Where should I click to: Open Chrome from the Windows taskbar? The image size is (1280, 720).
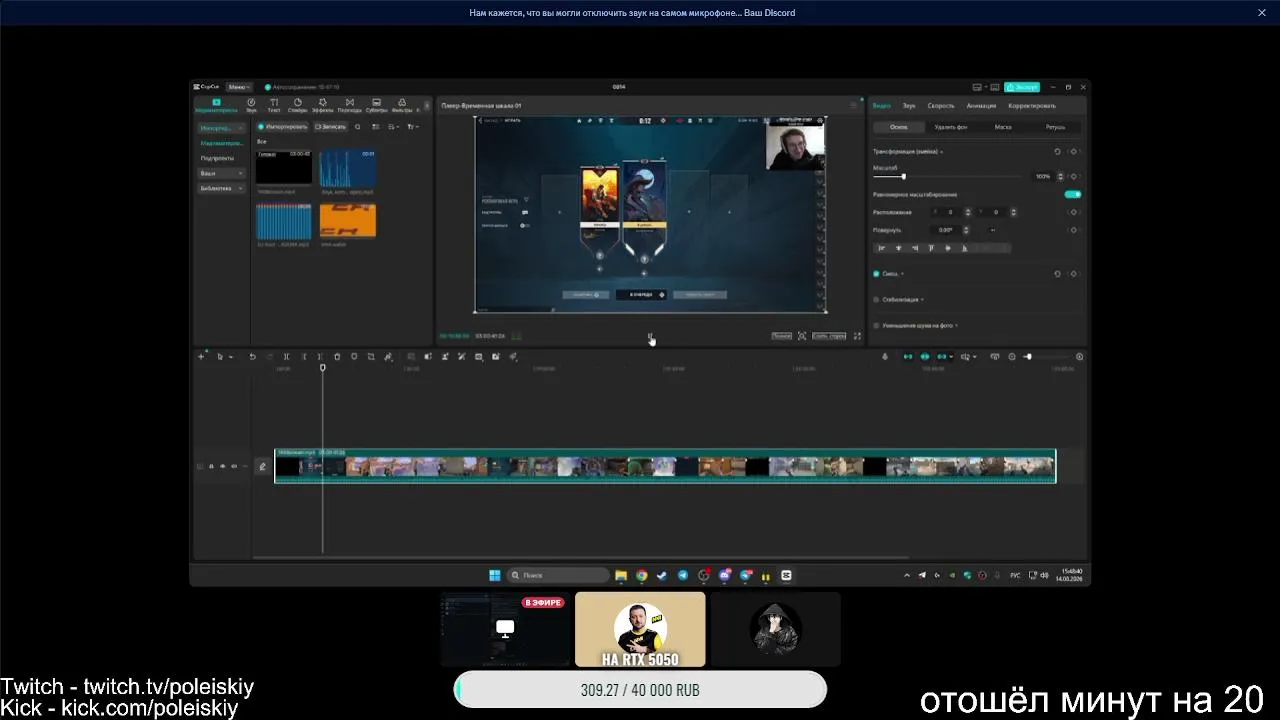coord(641,575)
